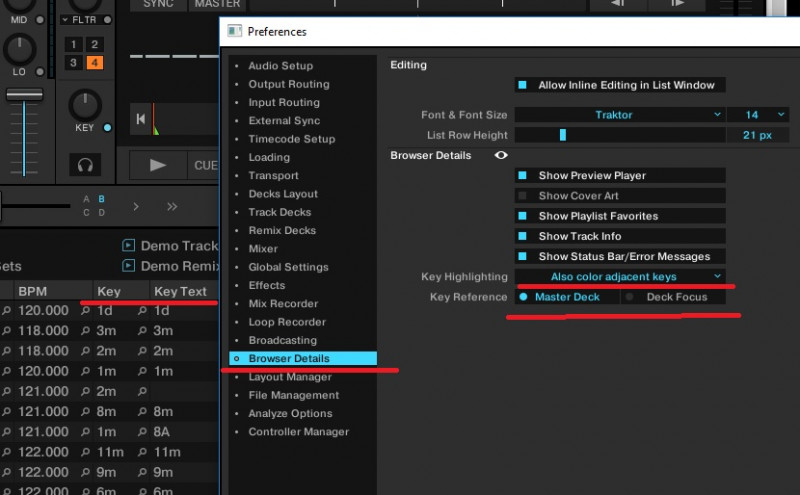Open the Key Highlighting dropdown
The image size is (800, 495).
[x=620, y=277]
